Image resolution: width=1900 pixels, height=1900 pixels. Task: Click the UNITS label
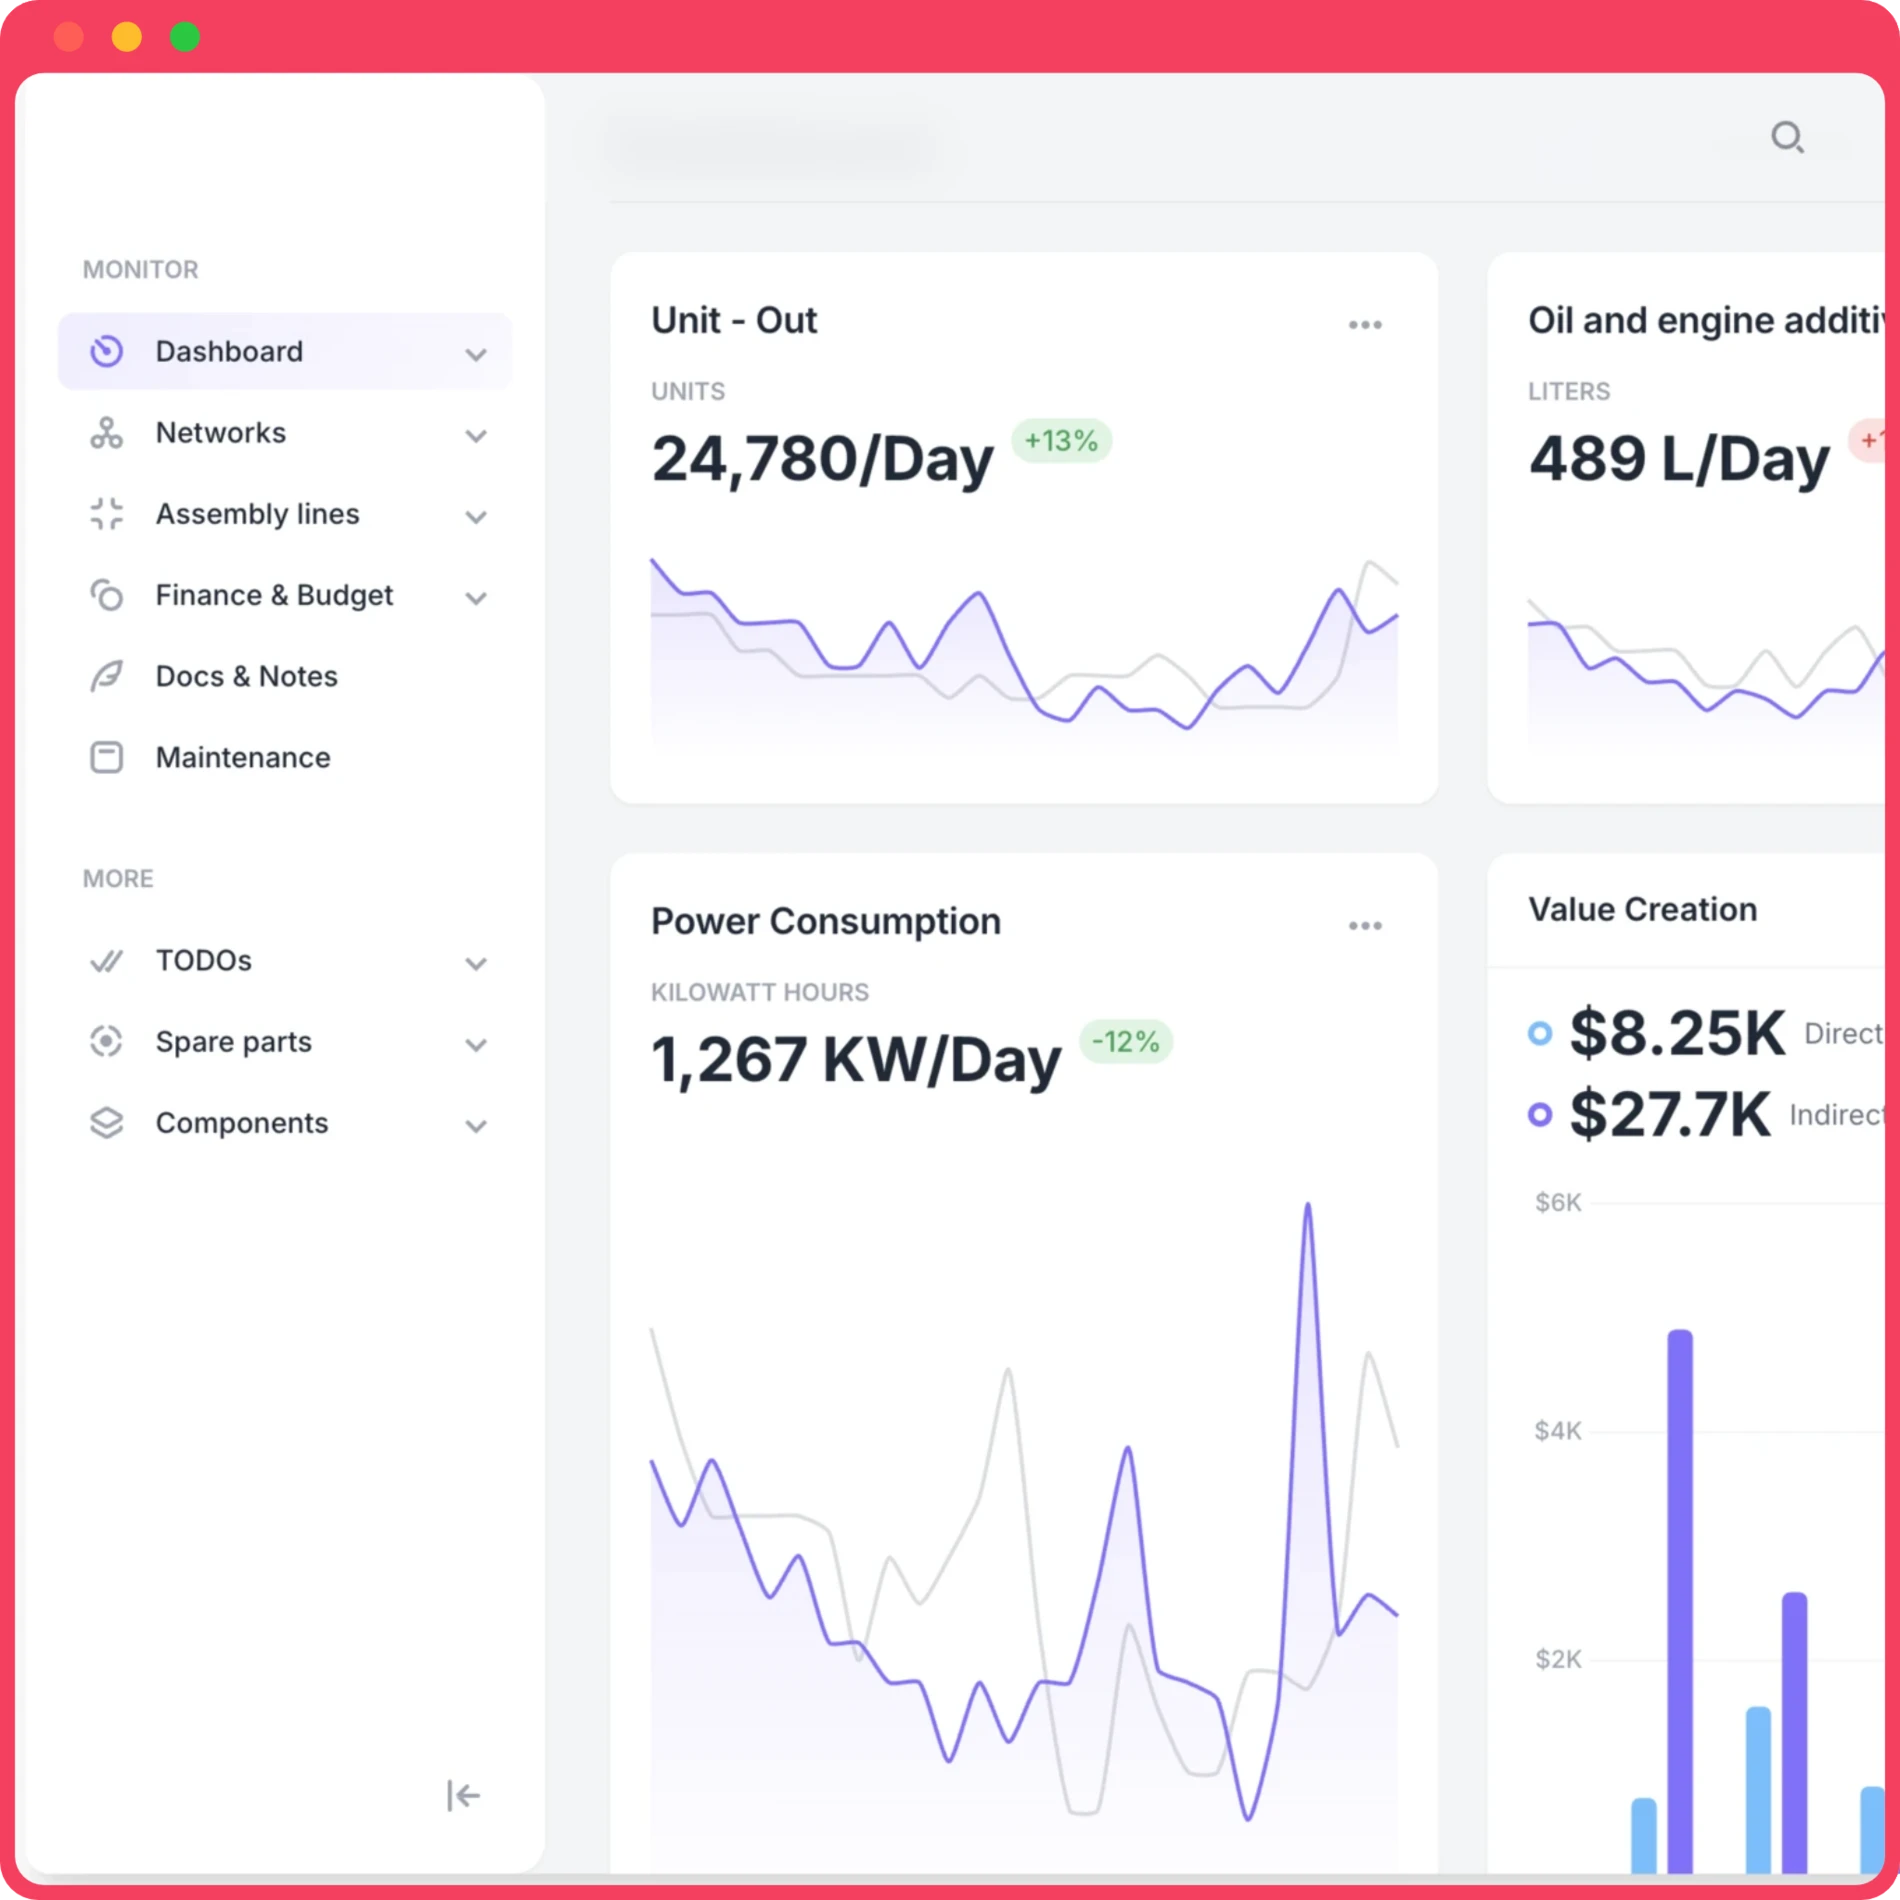688,391
